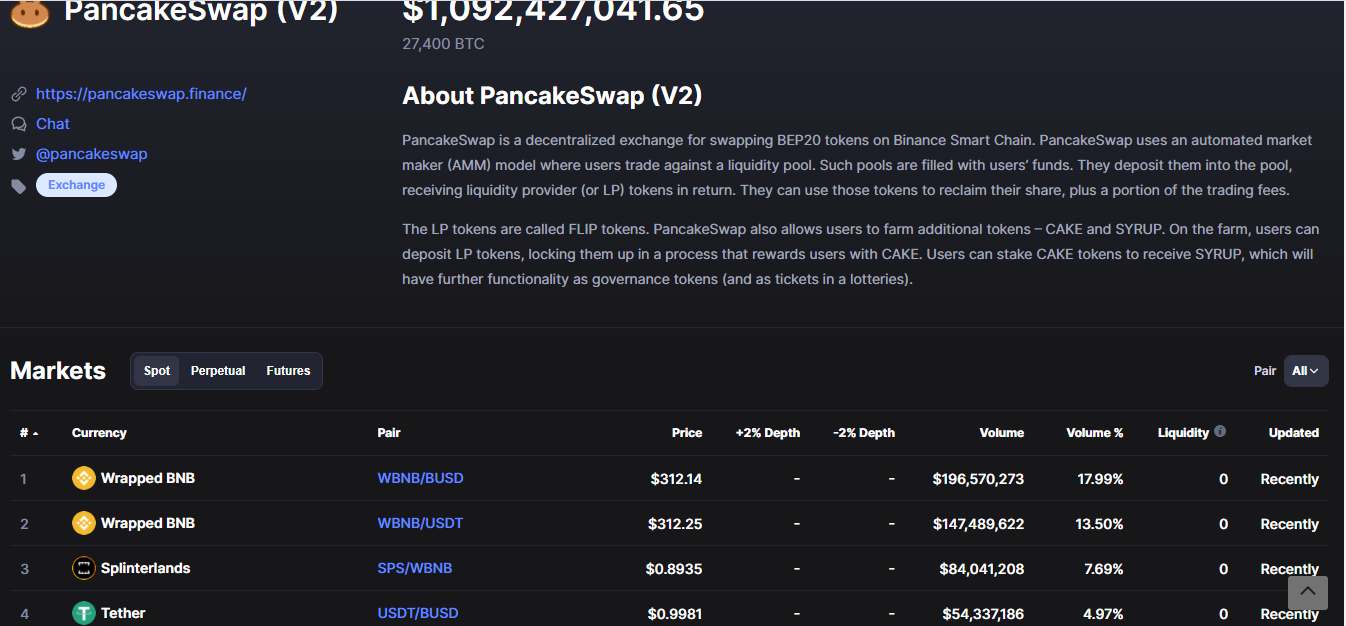
Task: Open the USDT/BUSD pair link
Action: 419,613
